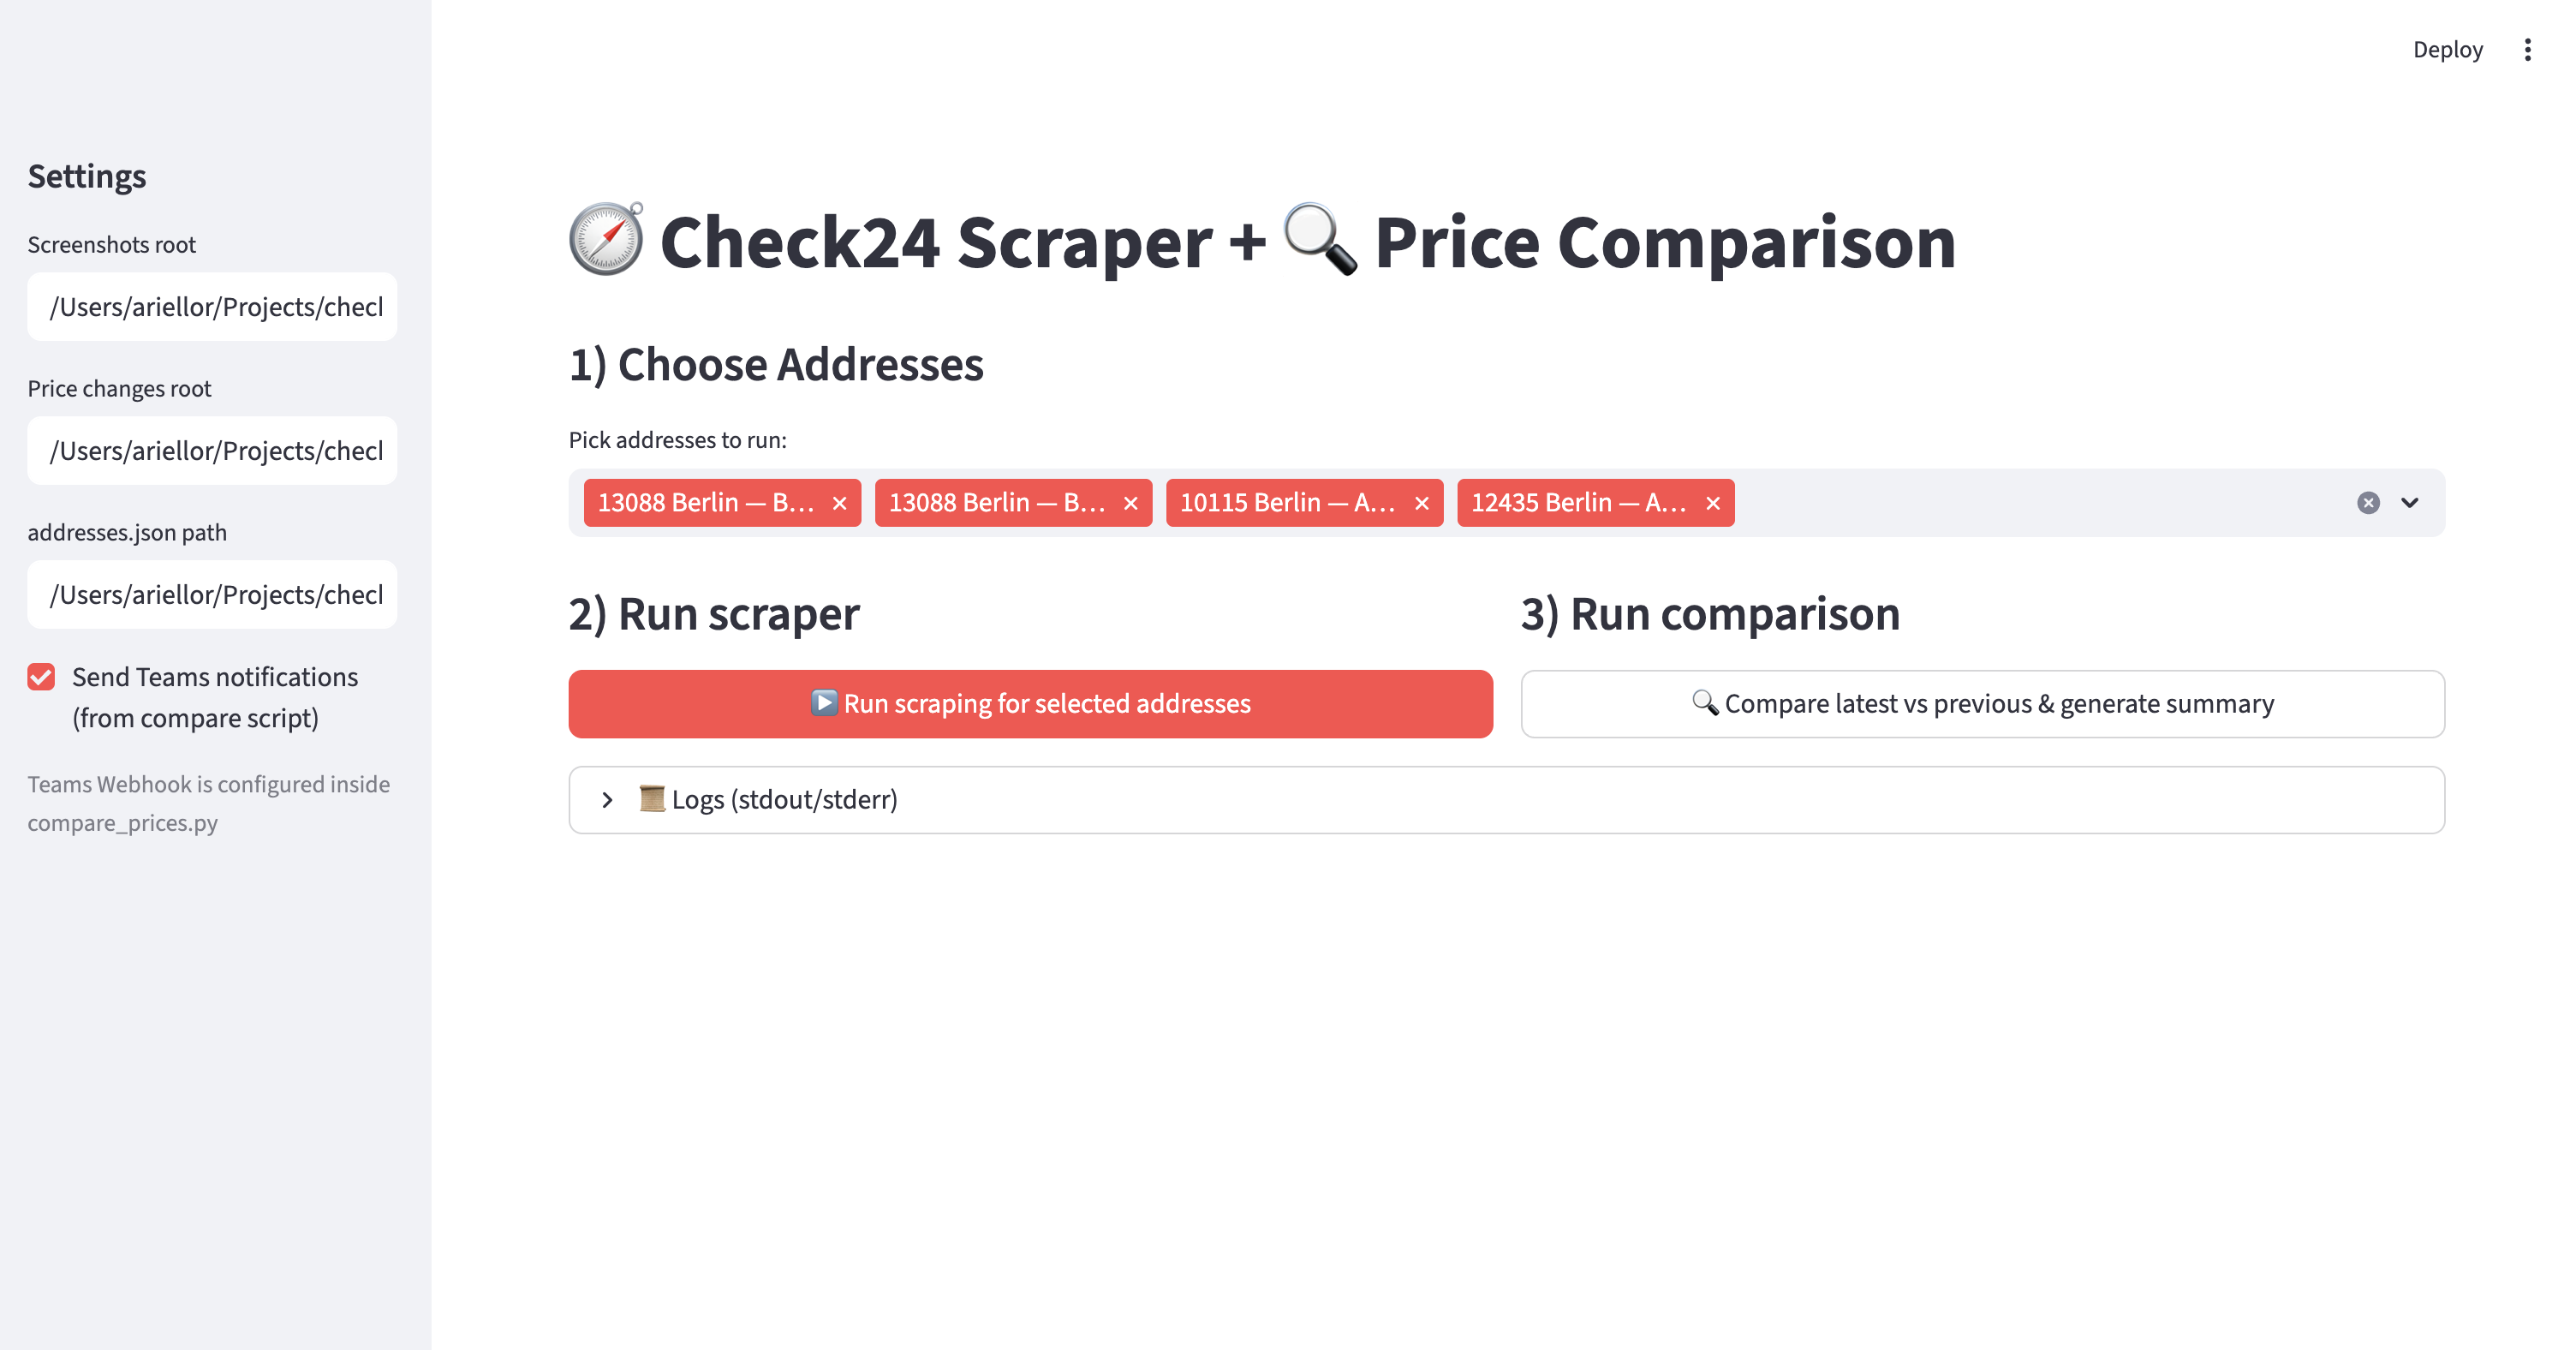
Task: Uncheck Send Teams notifications
Action: (x=40, y=678)
